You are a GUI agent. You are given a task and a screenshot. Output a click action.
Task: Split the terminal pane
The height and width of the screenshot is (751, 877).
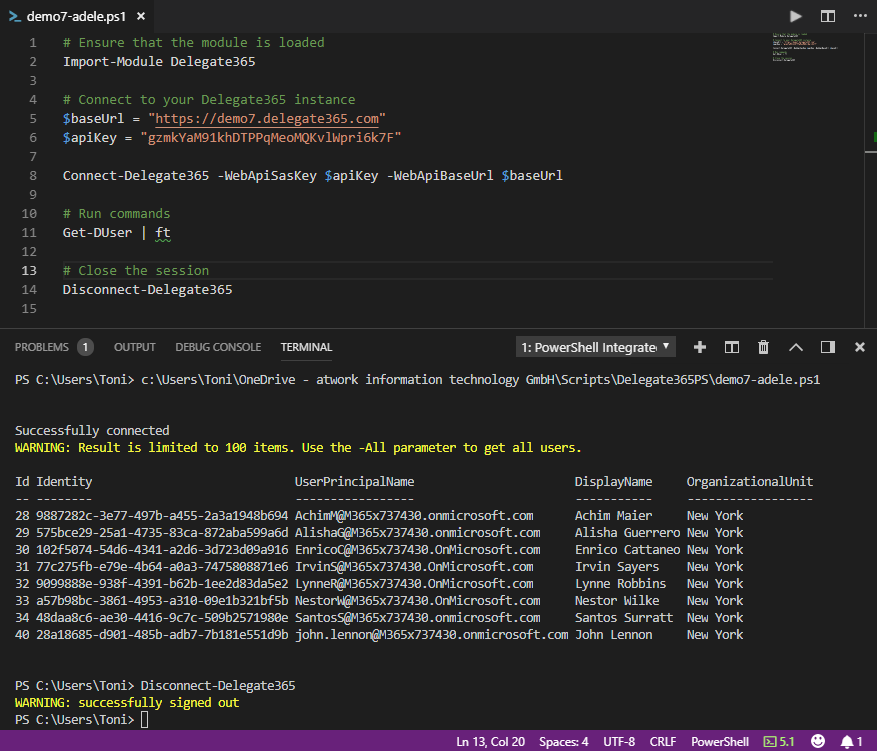tap(732, 347)
